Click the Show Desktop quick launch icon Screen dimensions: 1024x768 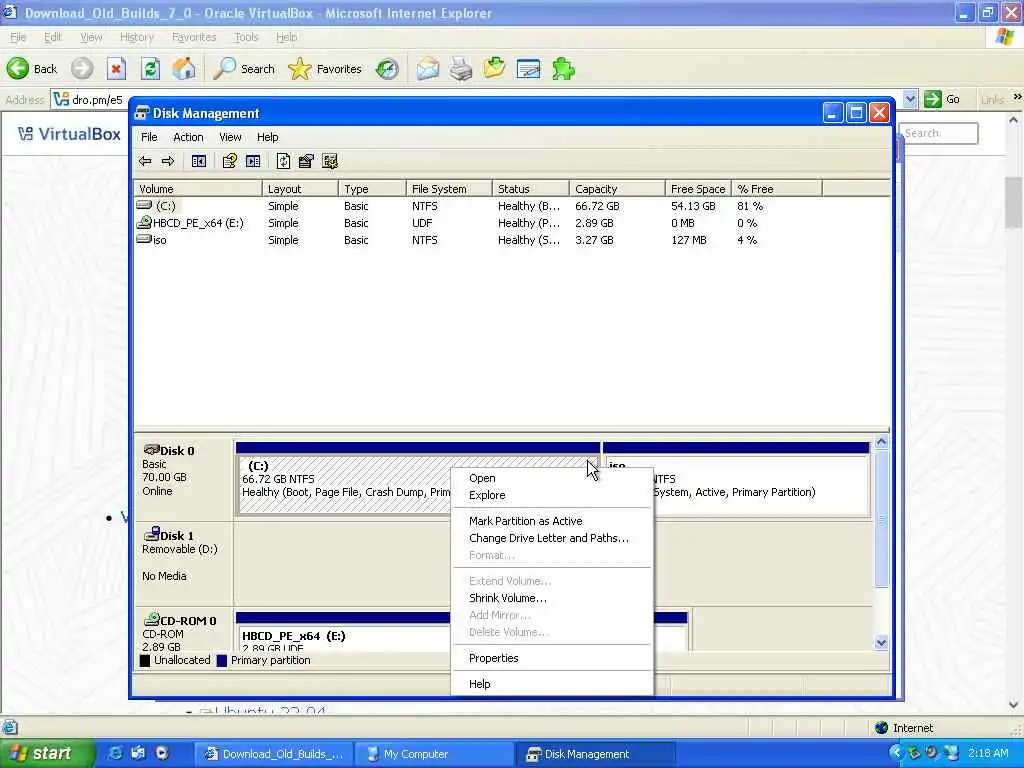138,753
